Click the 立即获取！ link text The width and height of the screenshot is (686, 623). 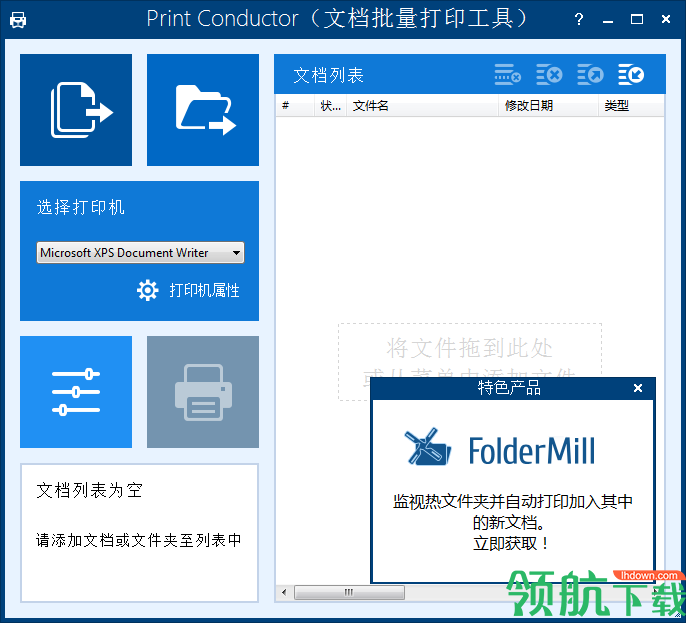(511, 544)
